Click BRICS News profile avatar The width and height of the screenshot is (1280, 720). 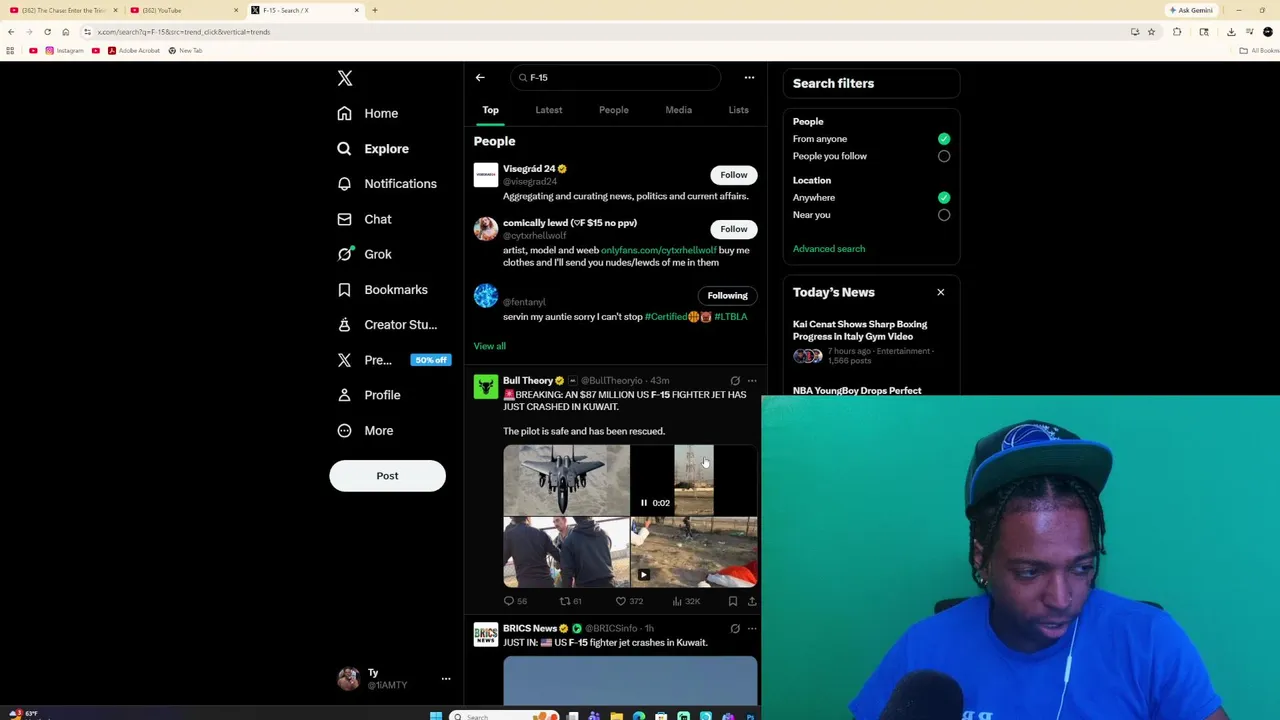coord(485,635)
